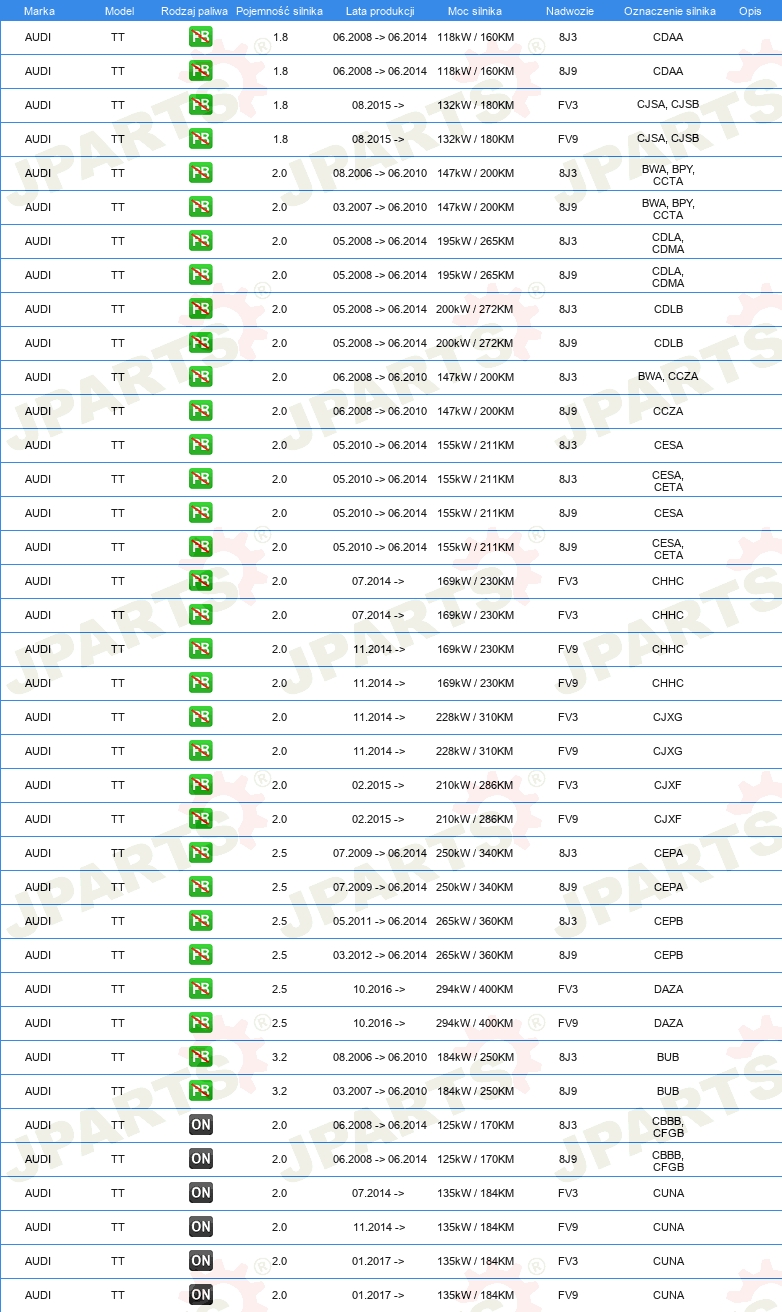Click 250kW / 340KM in CEPA 8J9 row

(x=475, y=887)
